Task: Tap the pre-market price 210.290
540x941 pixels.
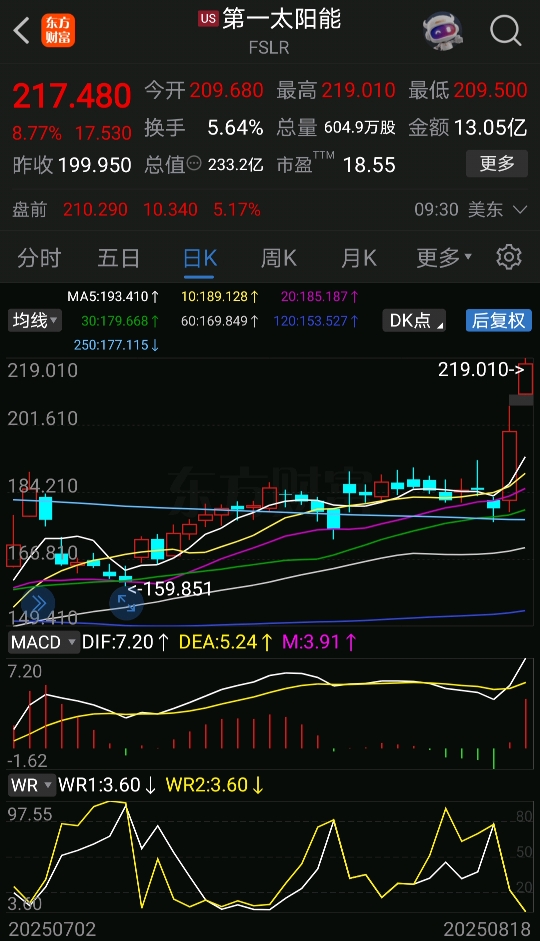Action: [95, 209]
